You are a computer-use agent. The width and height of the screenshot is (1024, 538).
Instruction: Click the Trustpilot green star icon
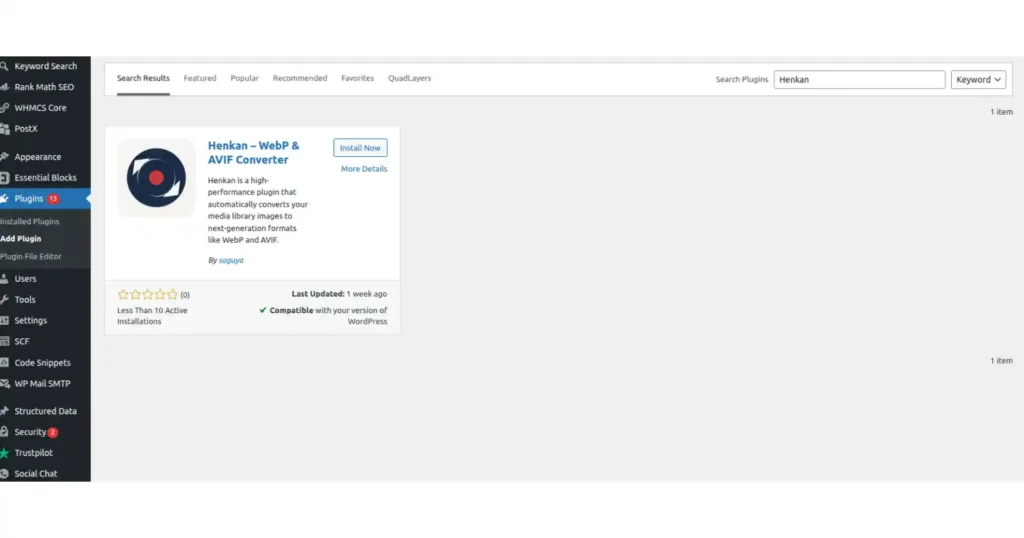(x=4, y=453)
